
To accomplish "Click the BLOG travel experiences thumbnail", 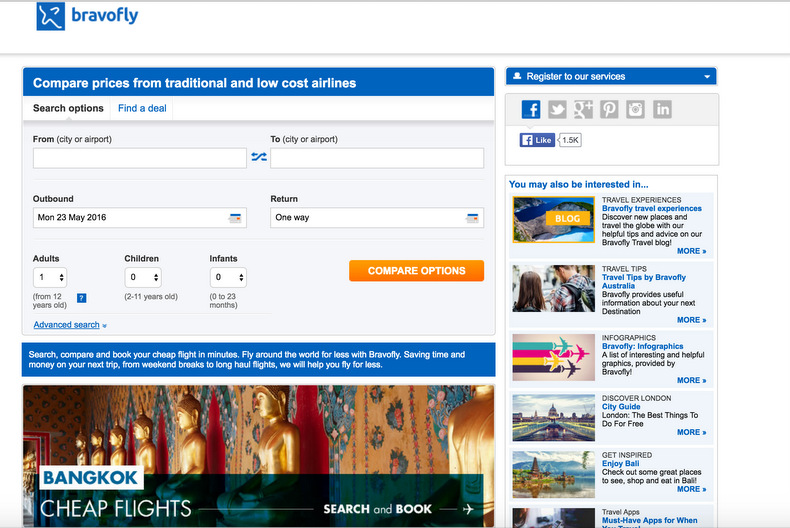I will pos(553,220).
